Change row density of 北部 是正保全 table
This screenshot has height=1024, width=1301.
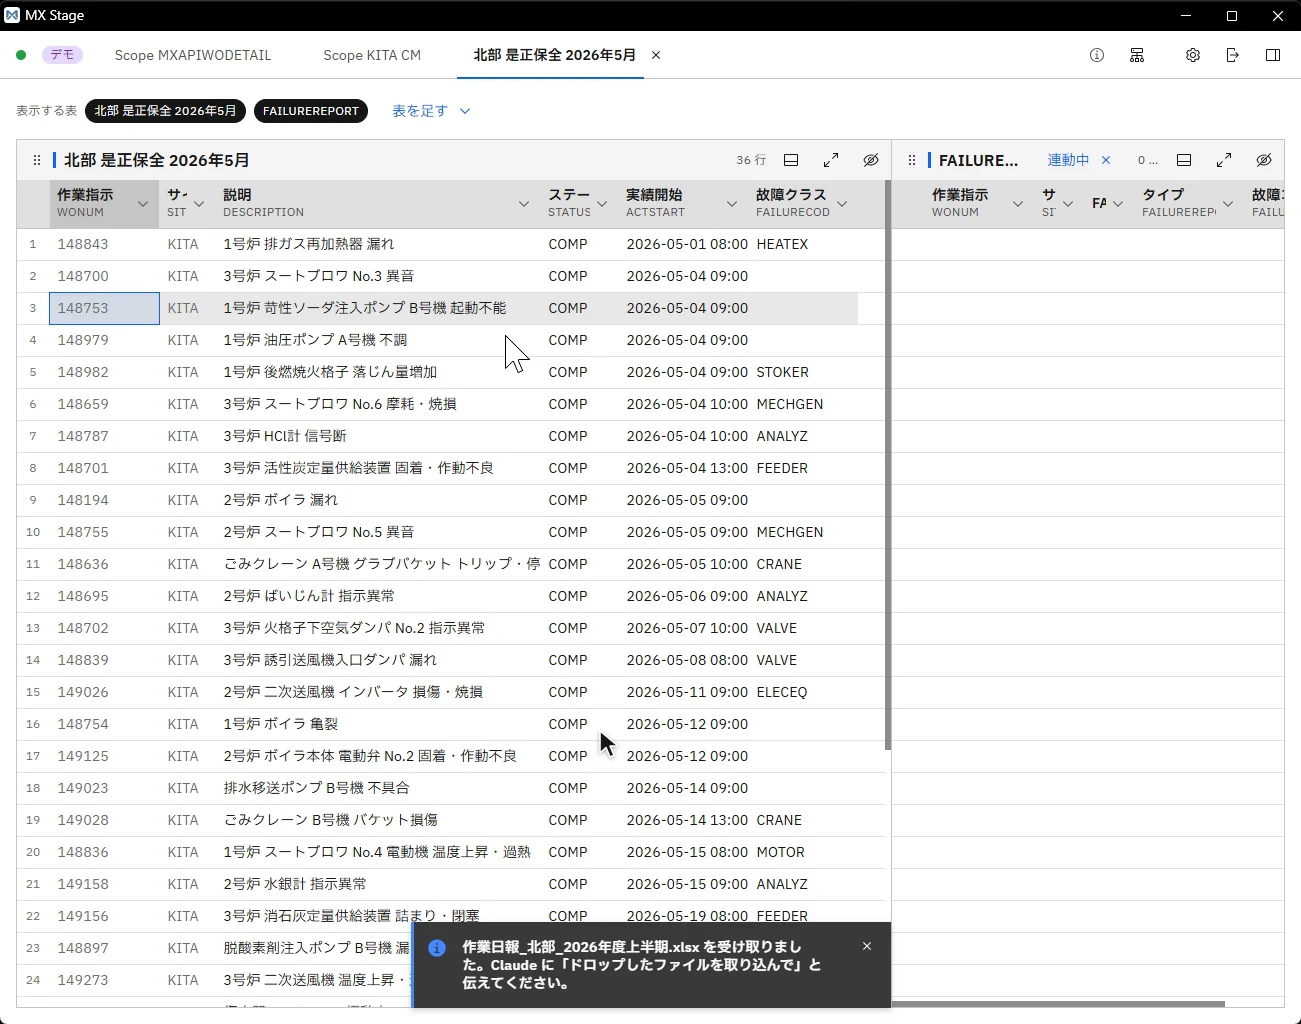(791, 160)
